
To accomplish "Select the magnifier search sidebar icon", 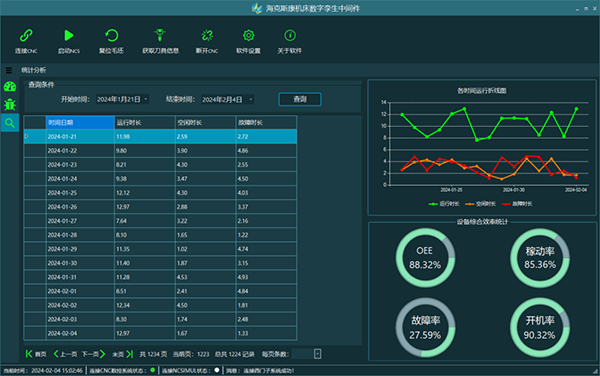I will (10, 123).
